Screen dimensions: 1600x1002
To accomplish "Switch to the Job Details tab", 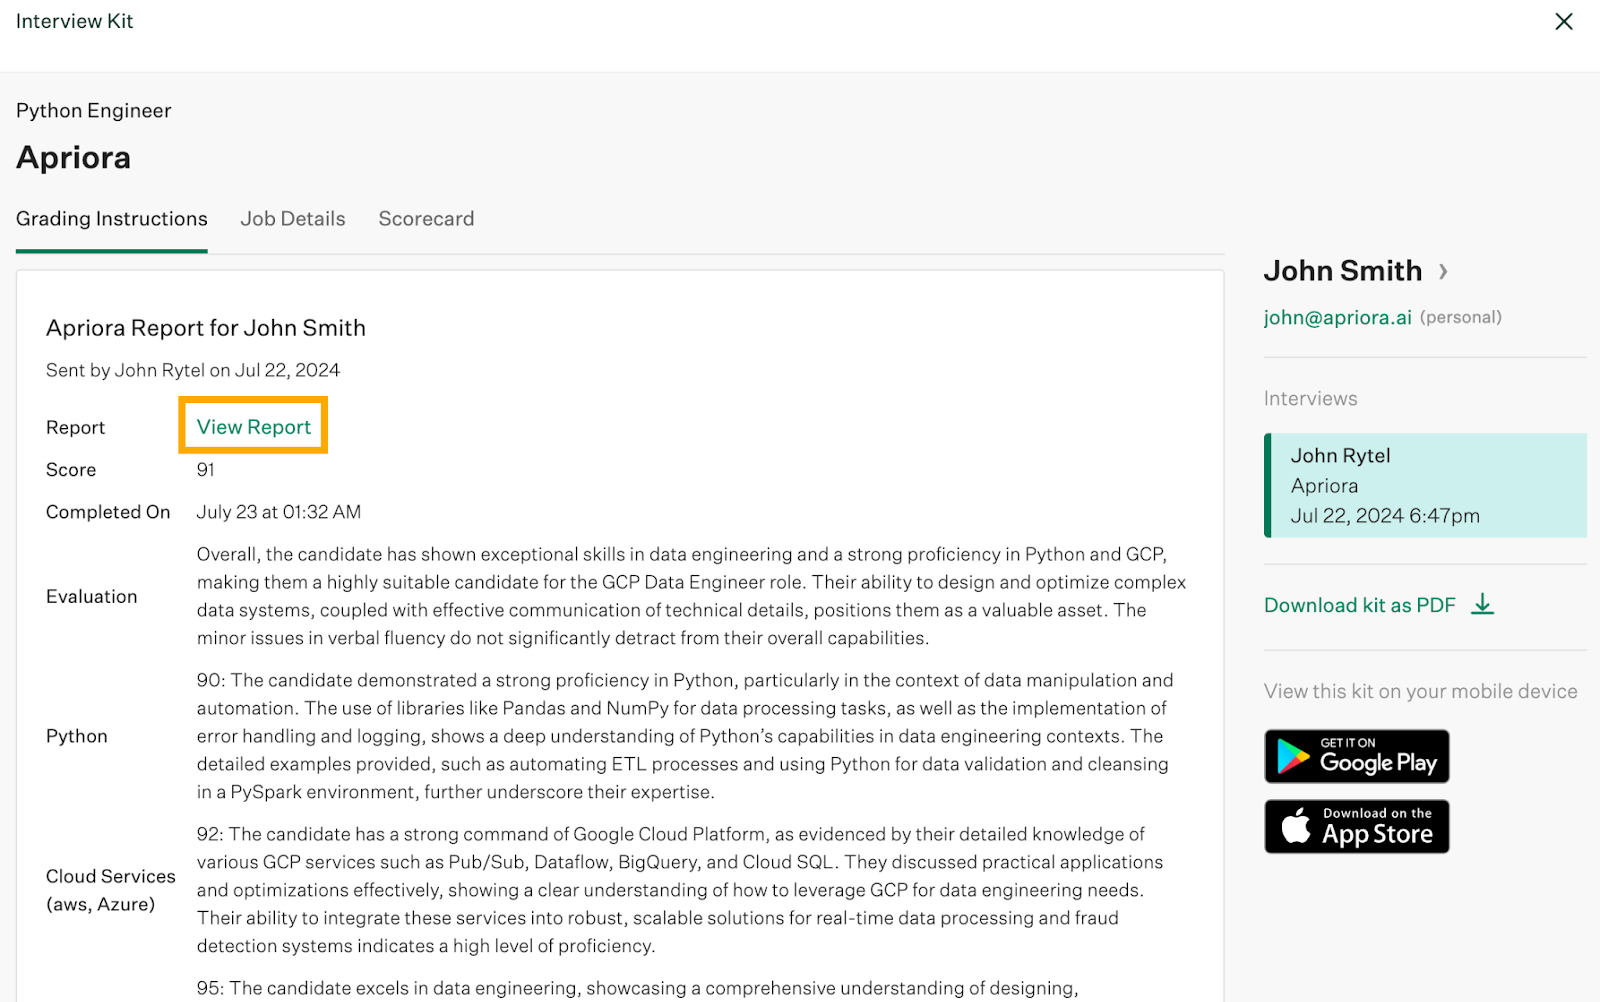I will [293, 219].
